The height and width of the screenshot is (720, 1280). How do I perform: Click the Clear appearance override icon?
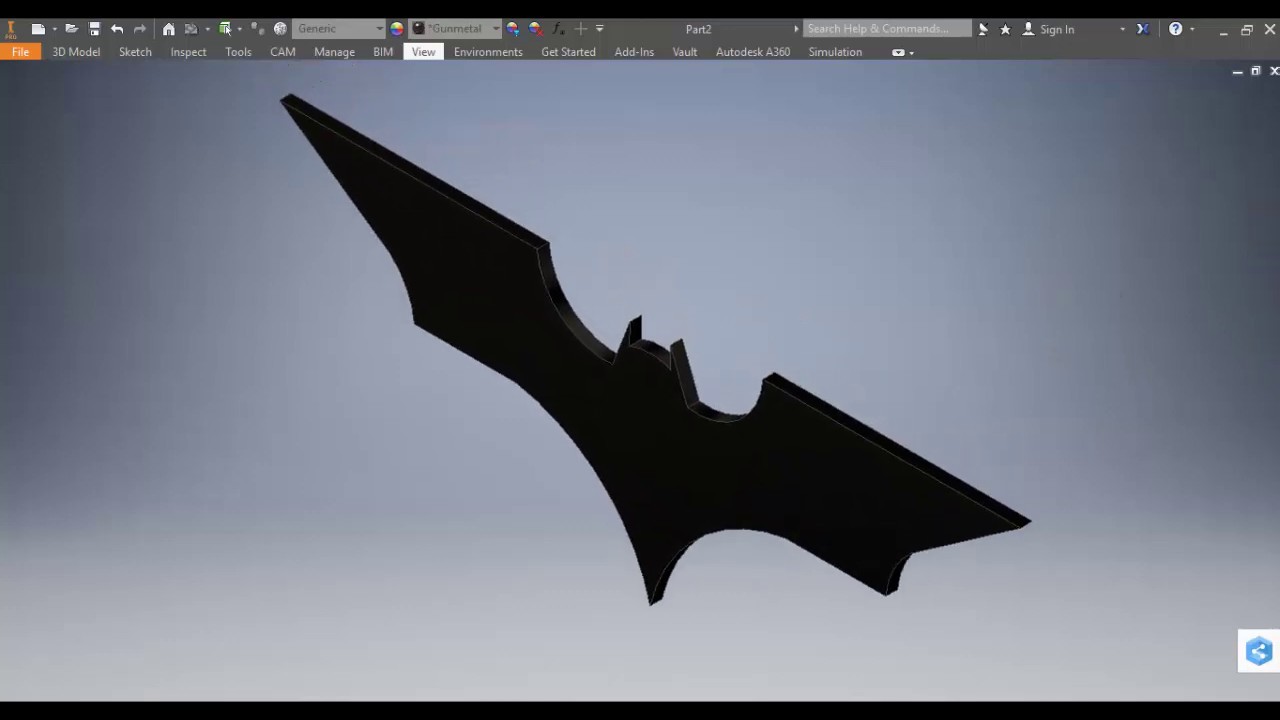point(535,29)
